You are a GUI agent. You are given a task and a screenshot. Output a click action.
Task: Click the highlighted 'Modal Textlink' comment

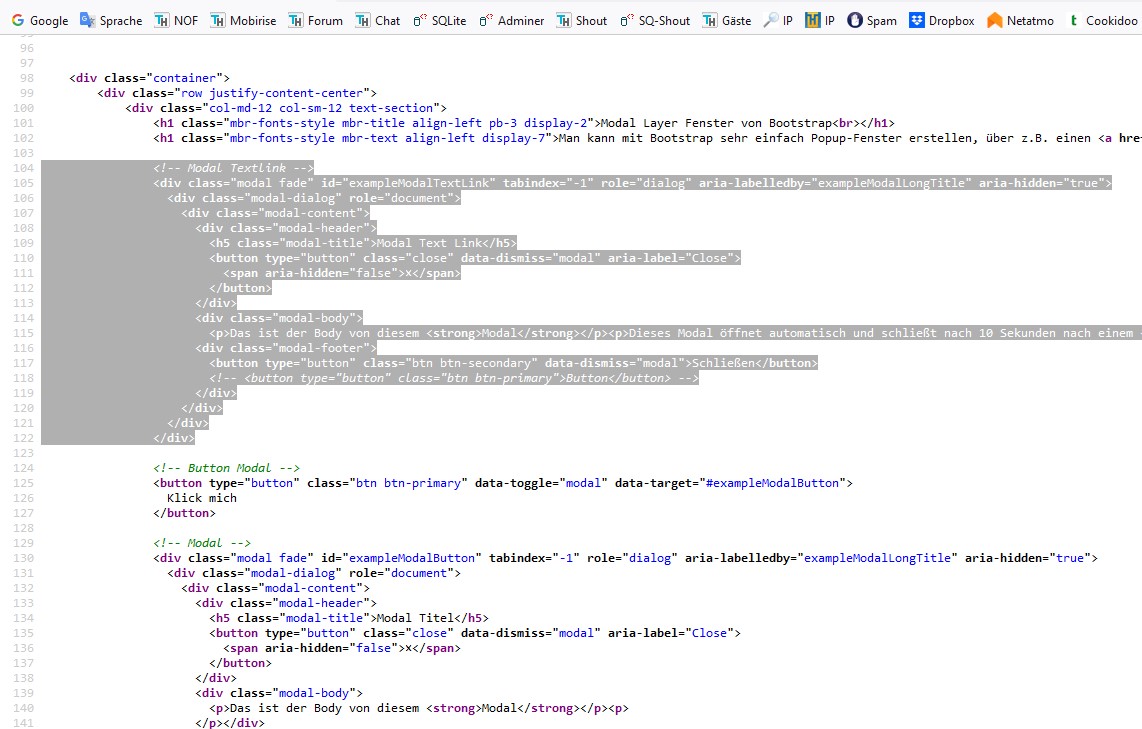coord(234,168)
